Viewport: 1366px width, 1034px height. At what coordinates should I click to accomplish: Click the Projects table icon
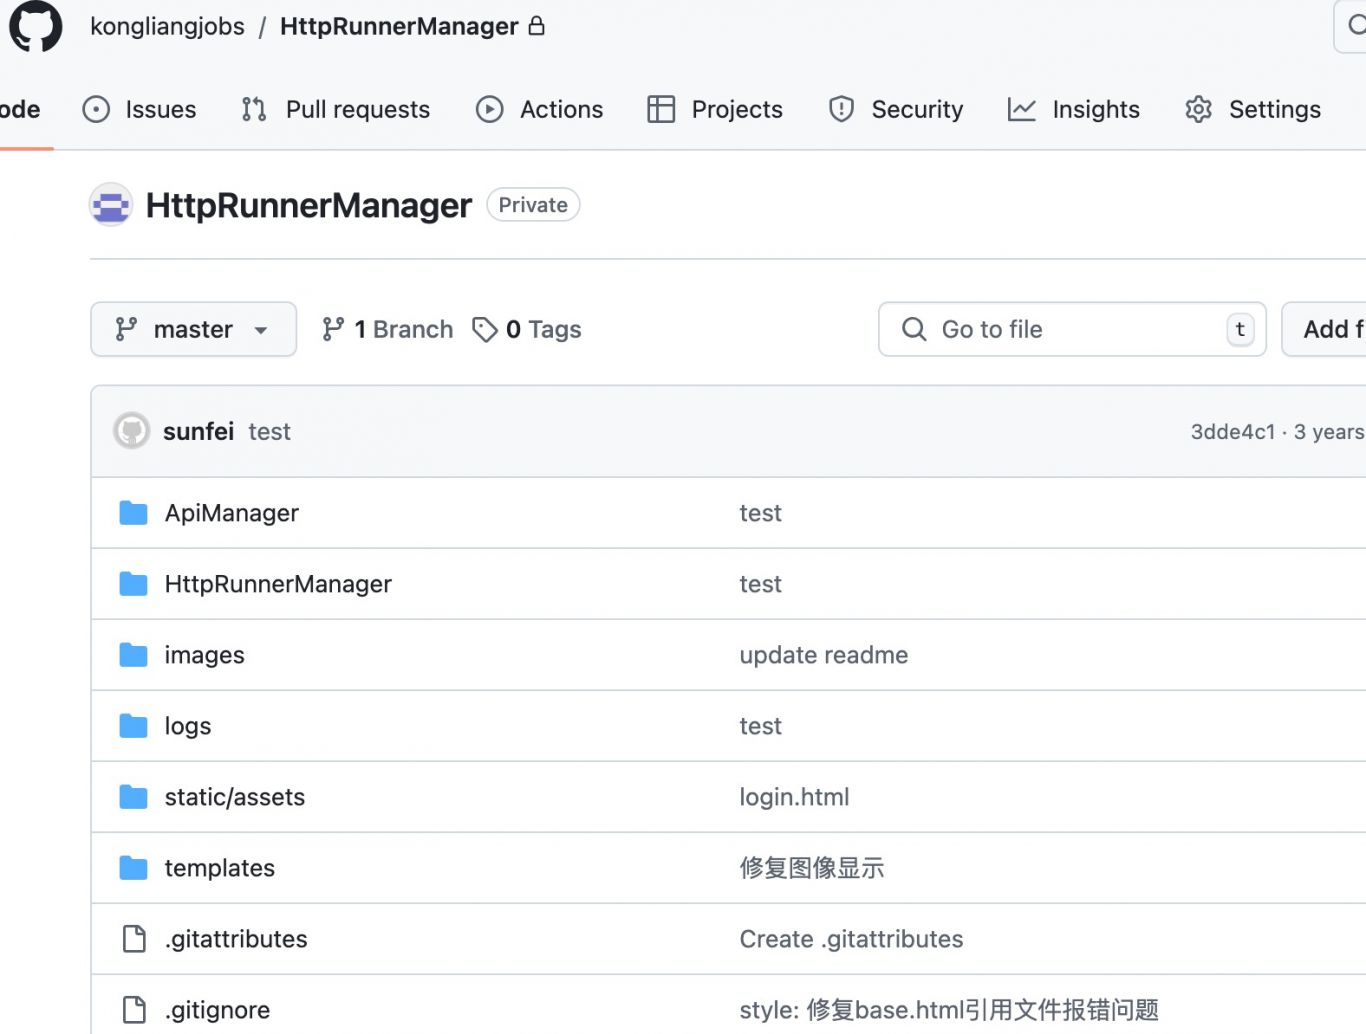click(x=661, y=109)
